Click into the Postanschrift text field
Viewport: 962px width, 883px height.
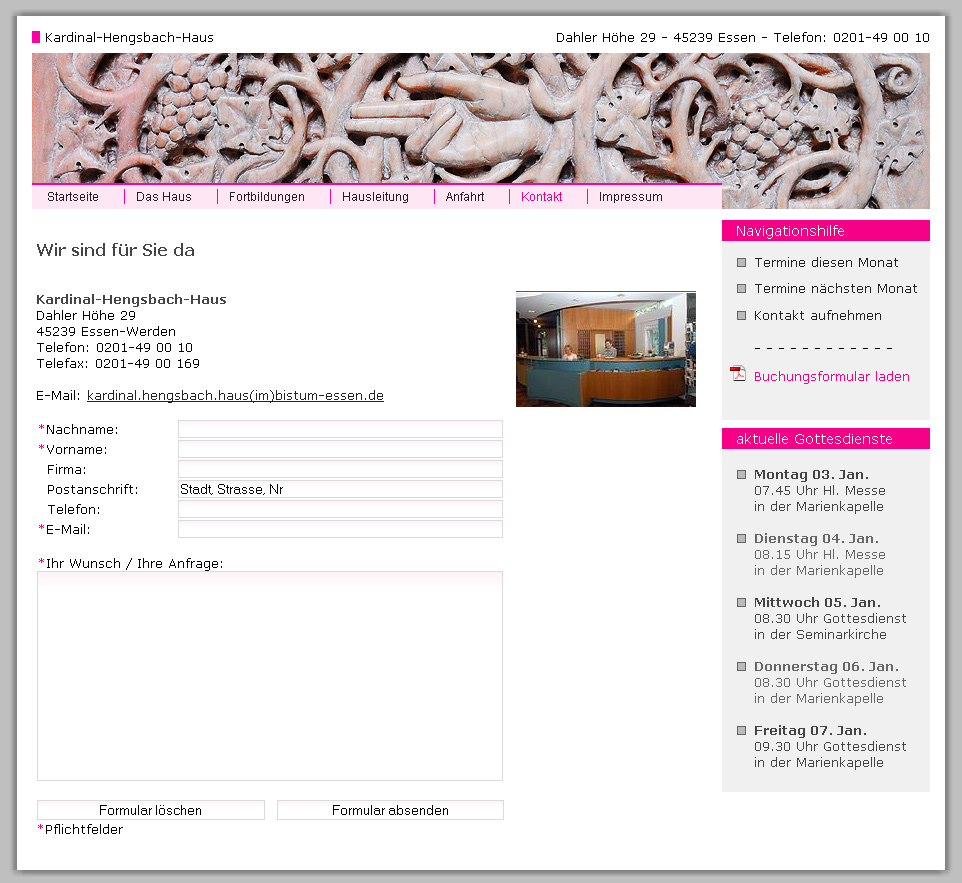tap(340, 489)
